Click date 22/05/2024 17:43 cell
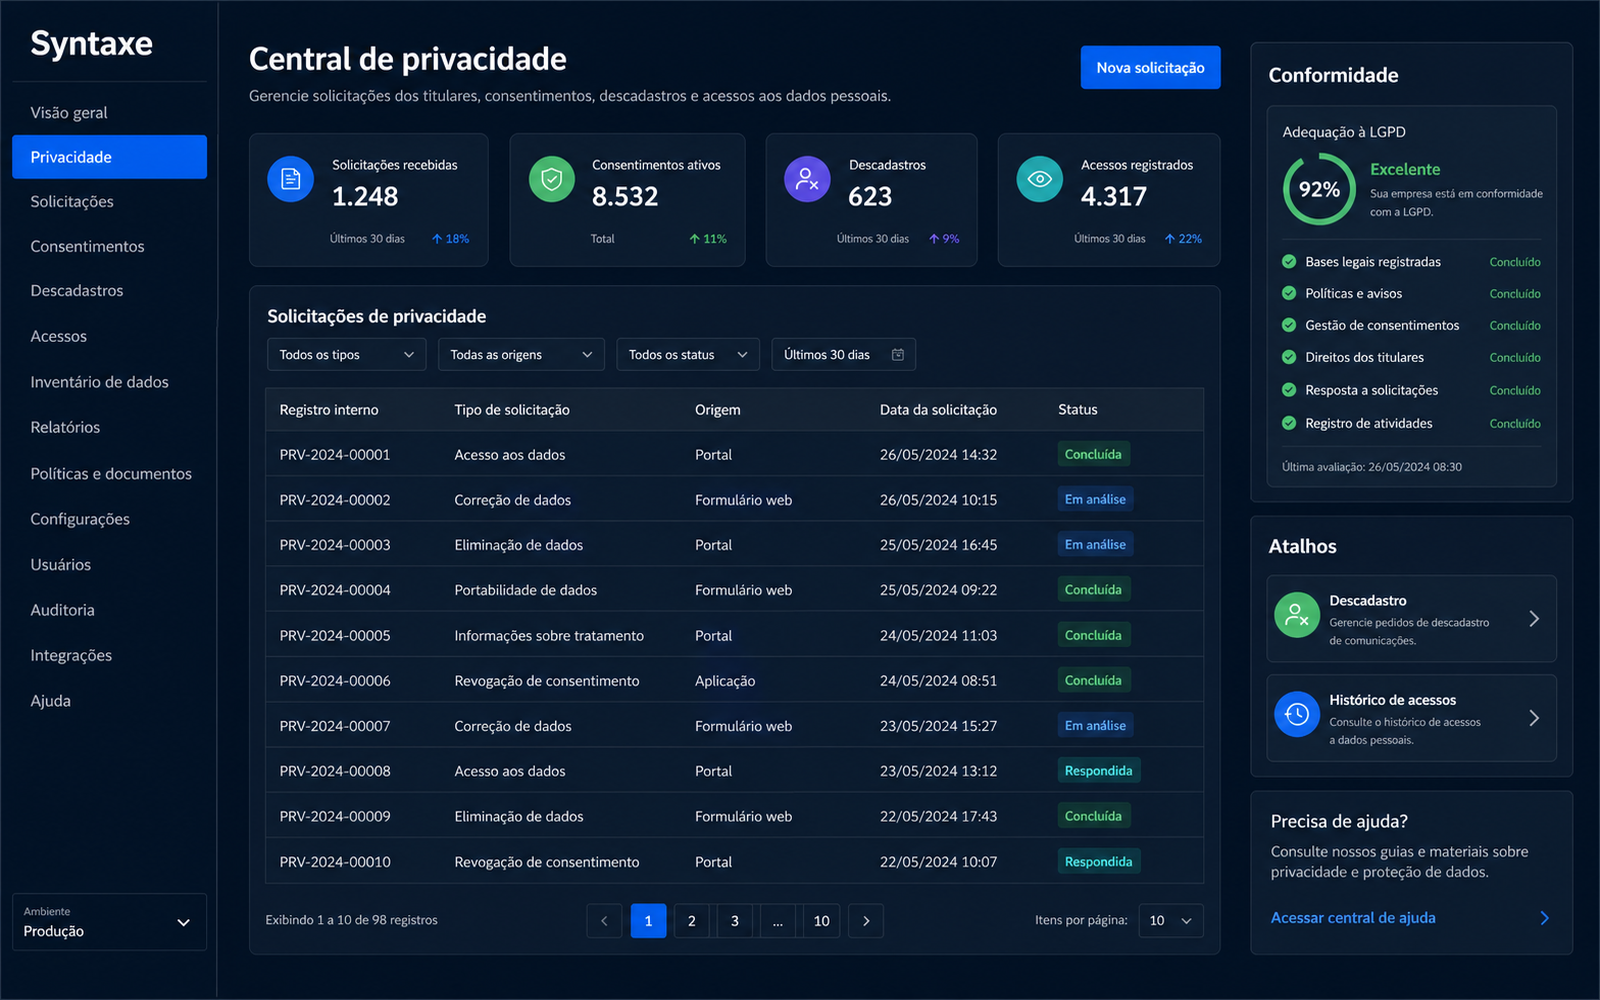The height and width of the screenshot is (1000, 1600). point(938,817)
